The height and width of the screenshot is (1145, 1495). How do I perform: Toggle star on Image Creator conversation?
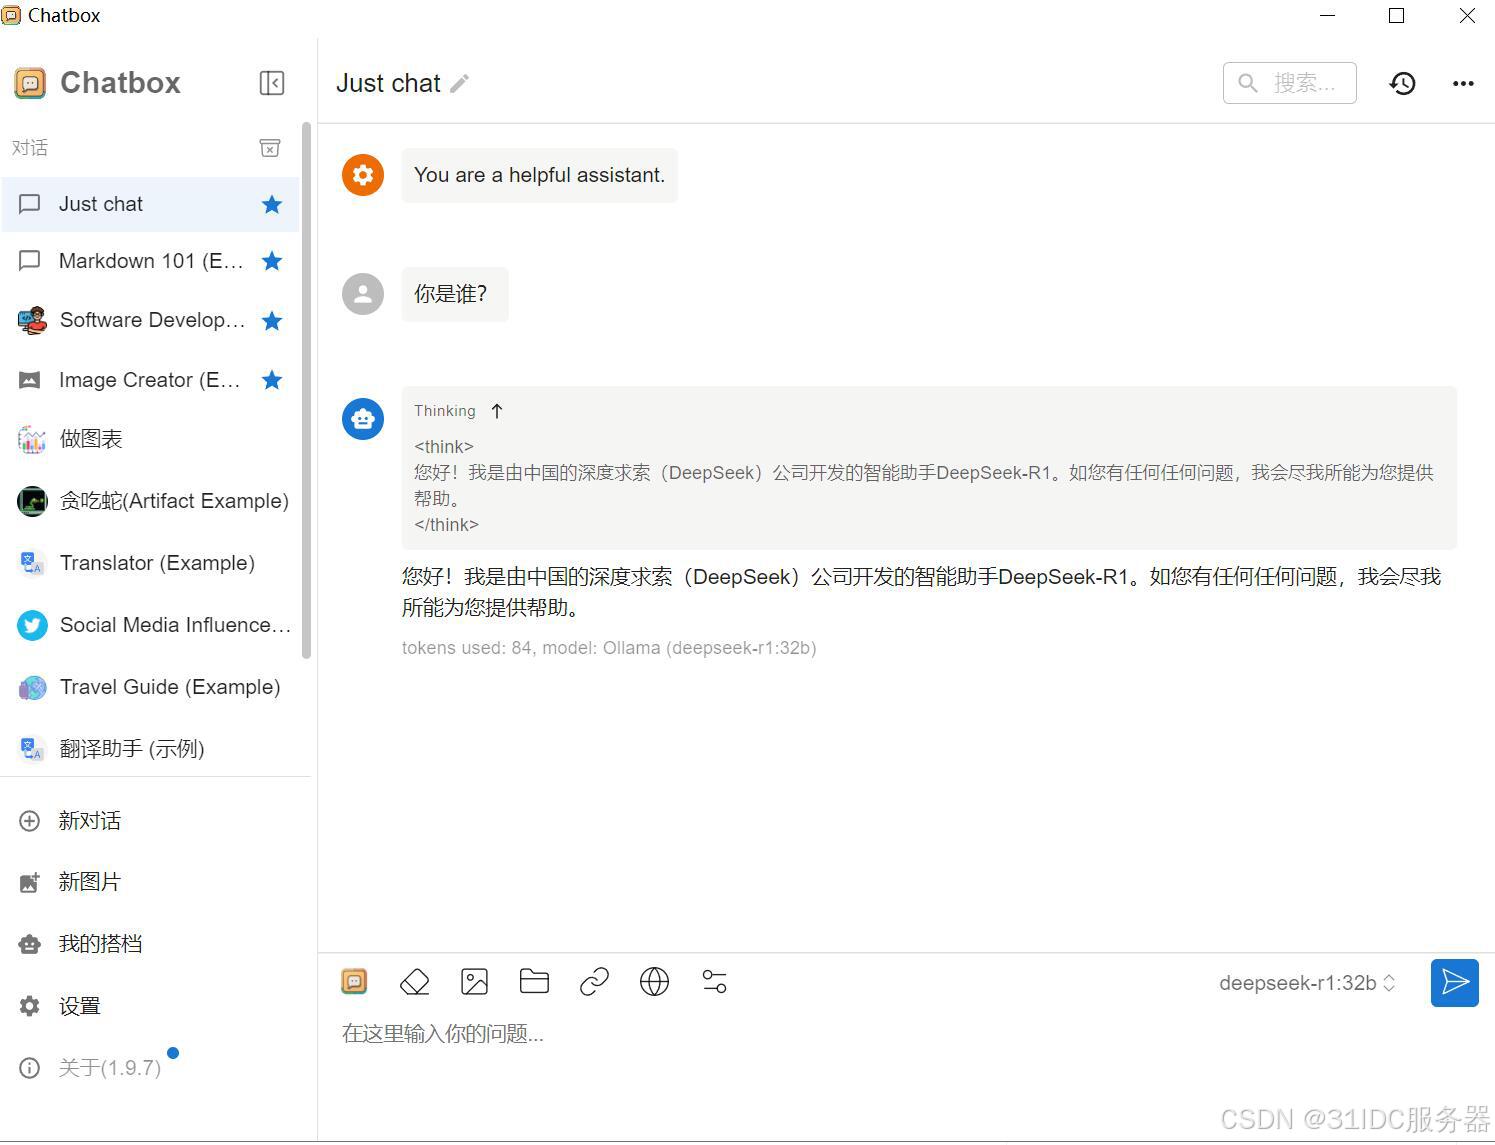pyautogui.click(x=272, y=380)
